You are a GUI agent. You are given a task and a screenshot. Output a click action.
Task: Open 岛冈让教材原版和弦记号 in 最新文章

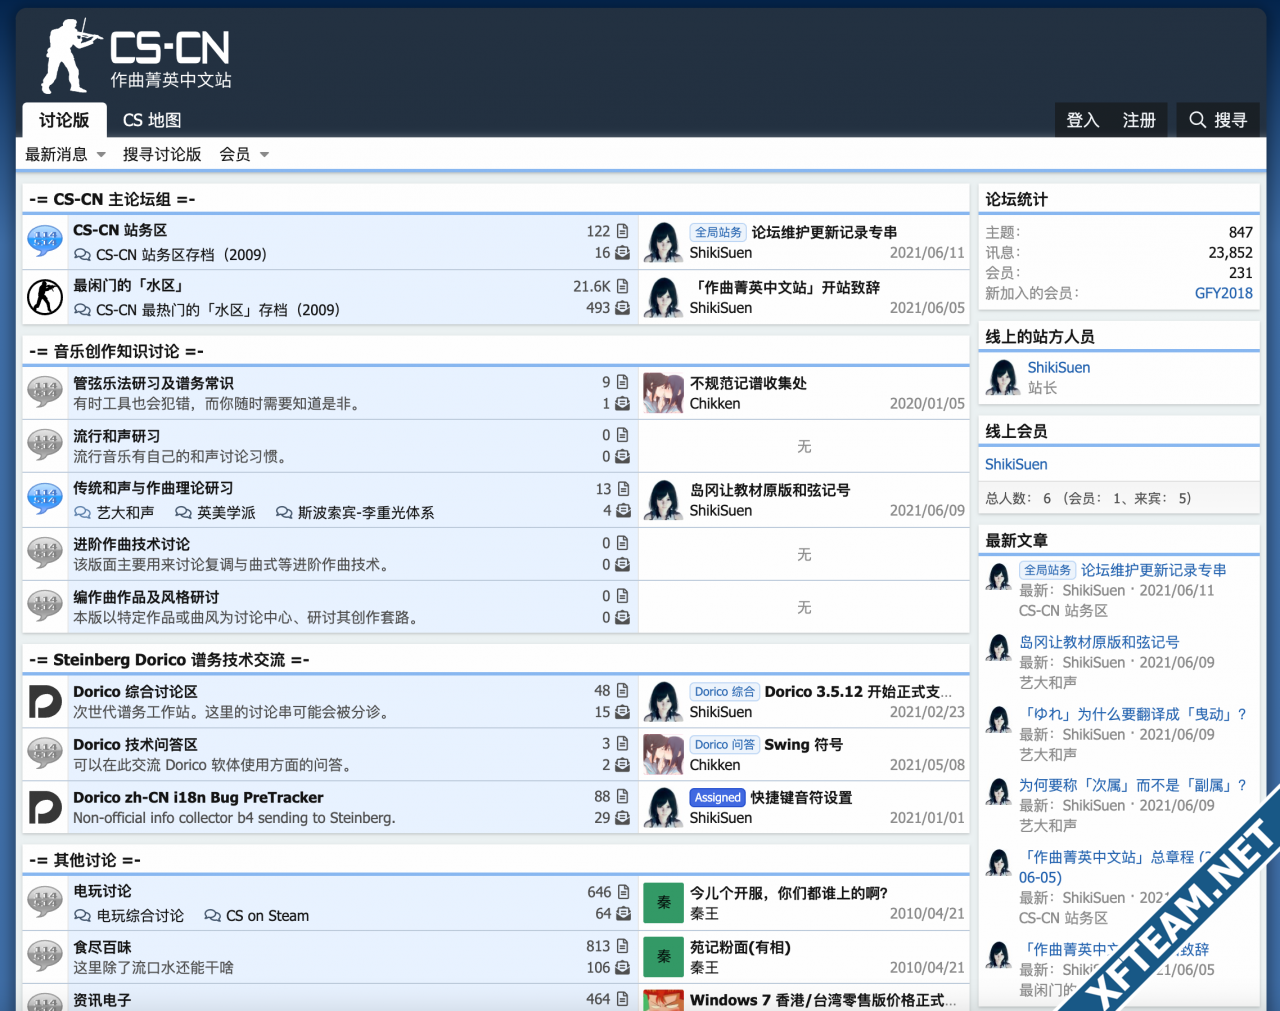(1099, 642)
